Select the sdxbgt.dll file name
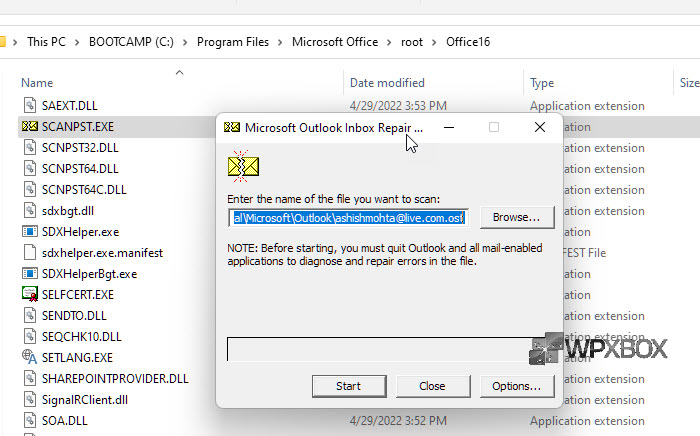This screenshot has height=436, width=700. click(x=68, y=211)
